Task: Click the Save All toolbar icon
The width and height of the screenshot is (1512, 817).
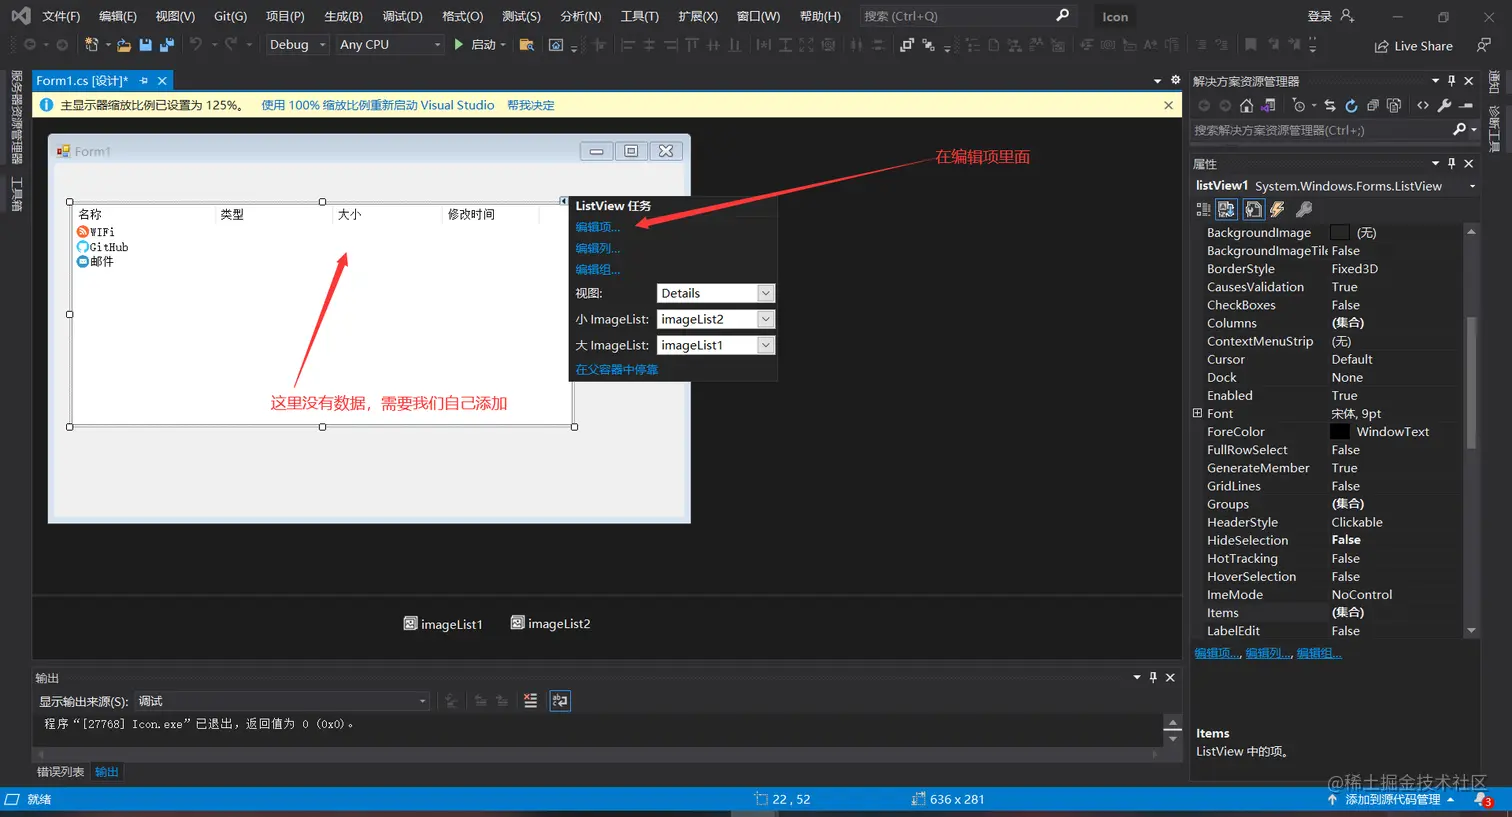Action: click(x=167, y=45)
